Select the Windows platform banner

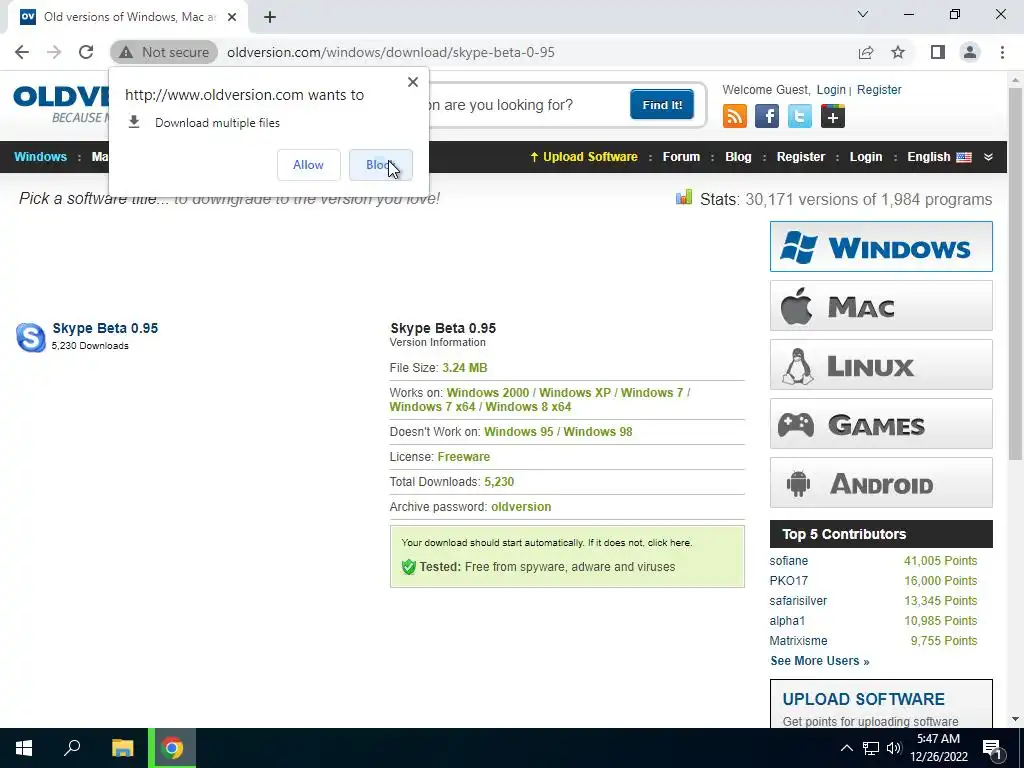click(x=881, y=246)
